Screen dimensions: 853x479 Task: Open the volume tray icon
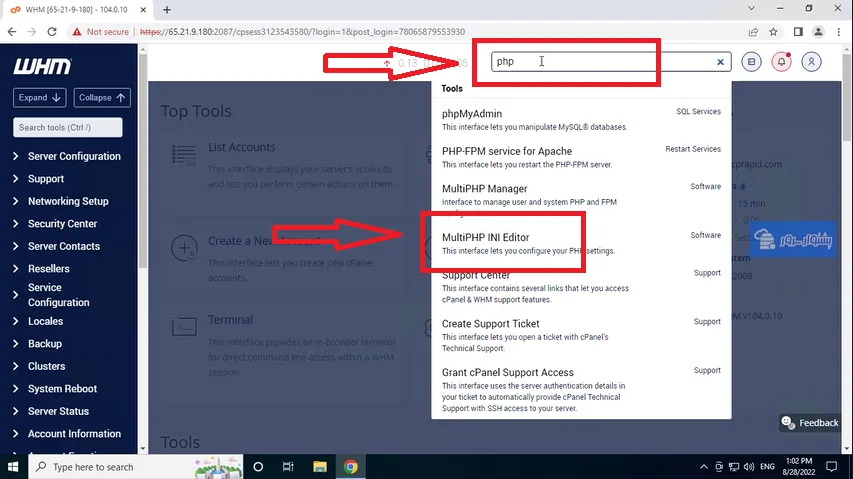point(749,466)
